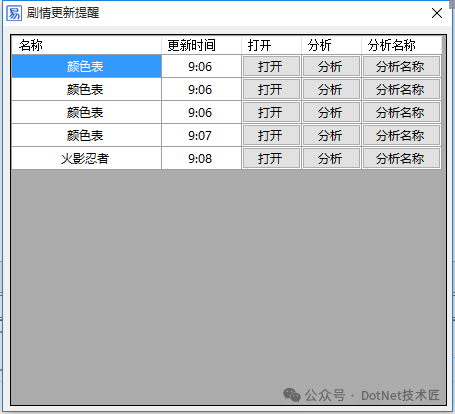Click 分析 button in first 颜色表 row
Viewport: 455px width, 414px height.
331,67
